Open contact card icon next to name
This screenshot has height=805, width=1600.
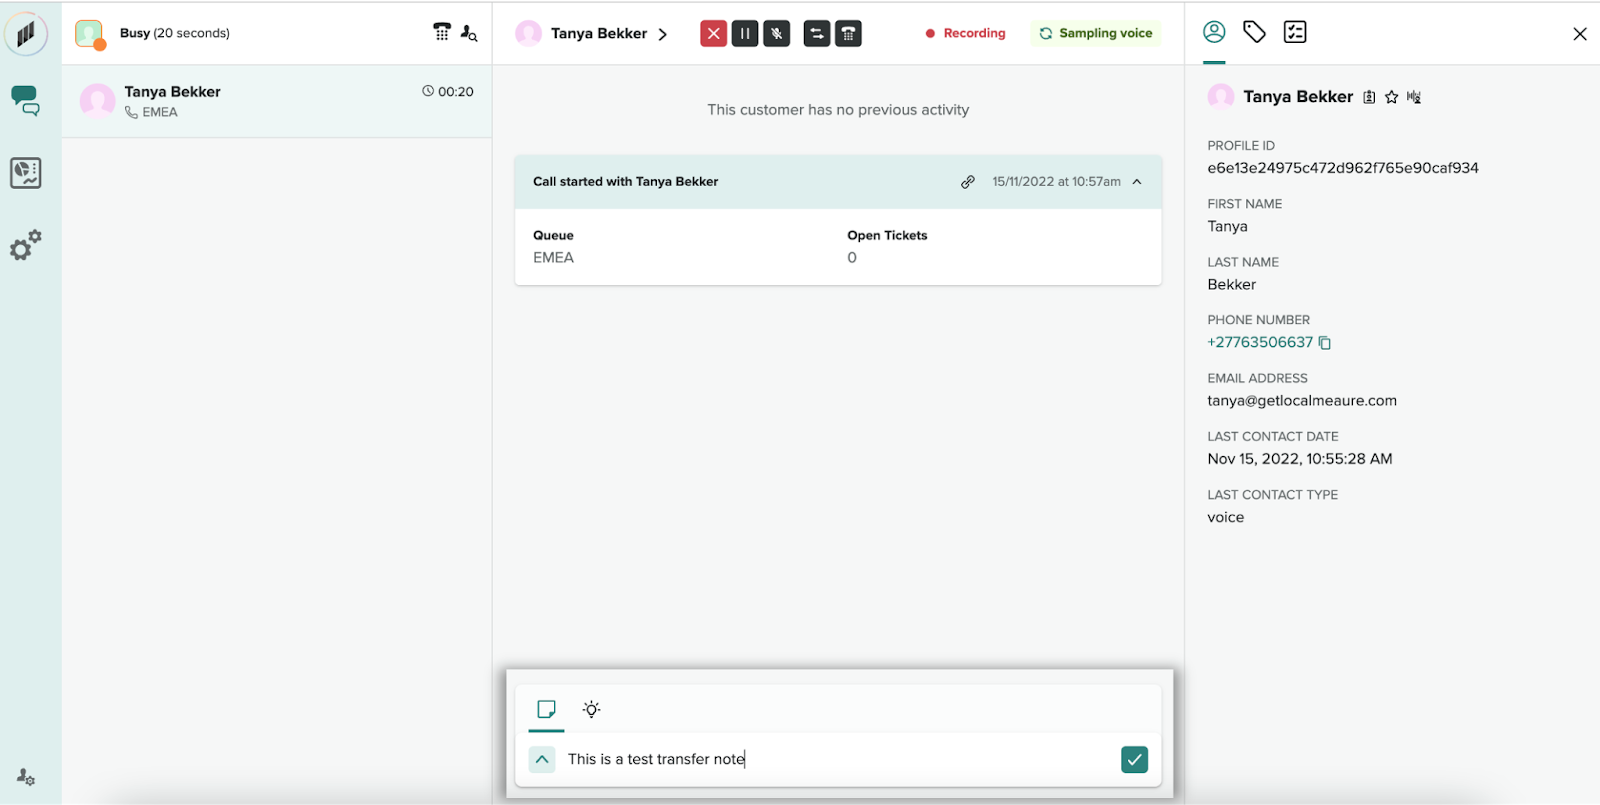click(1369, 97)
